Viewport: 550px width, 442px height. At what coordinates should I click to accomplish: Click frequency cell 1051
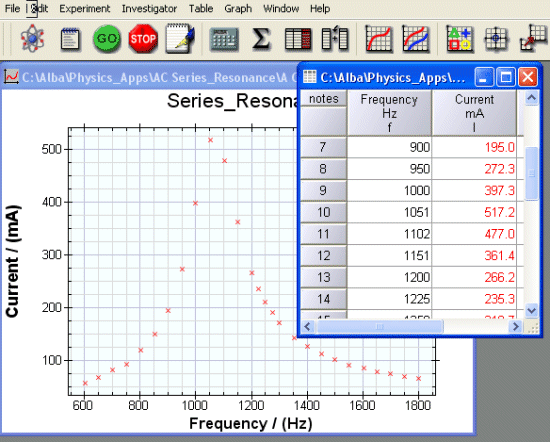pyautogui.click(x=389, y=212)
